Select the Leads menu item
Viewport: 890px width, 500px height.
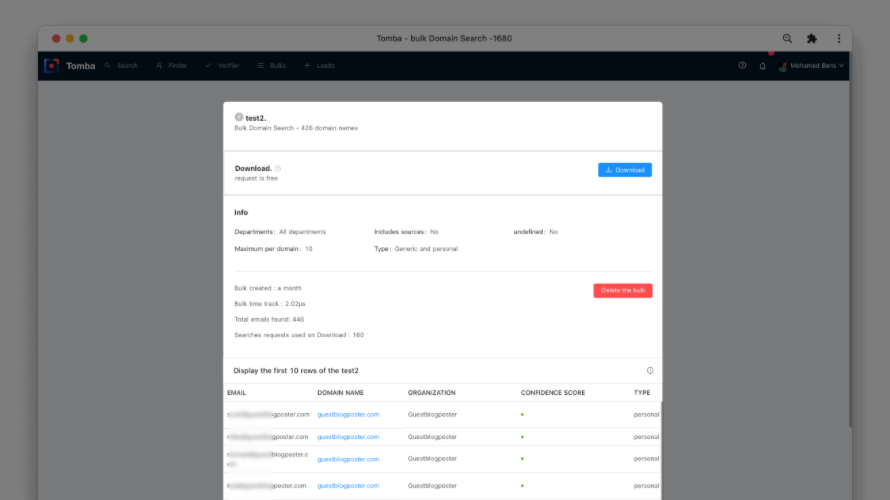click(x=320, y=66)
